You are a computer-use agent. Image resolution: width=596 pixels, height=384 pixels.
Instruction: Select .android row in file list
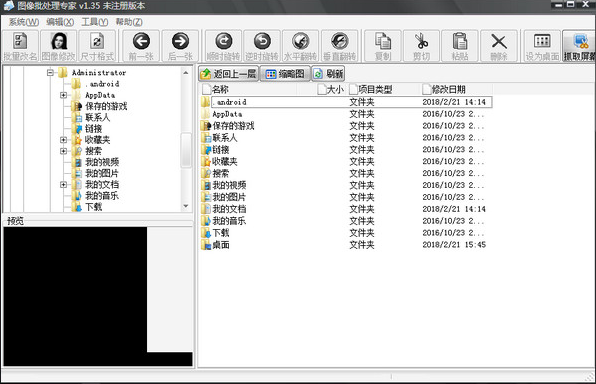tap(346, 102)
